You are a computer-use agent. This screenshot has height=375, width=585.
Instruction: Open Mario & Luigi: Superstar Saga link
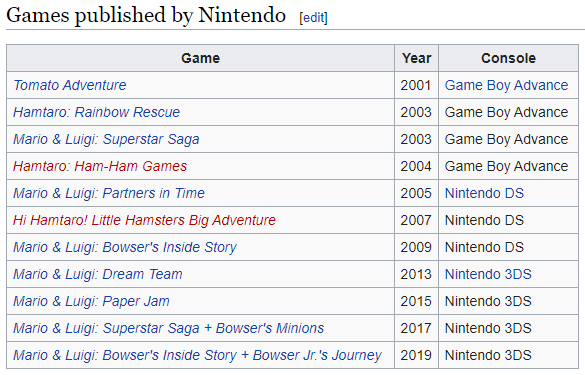[x=106, y=139]
